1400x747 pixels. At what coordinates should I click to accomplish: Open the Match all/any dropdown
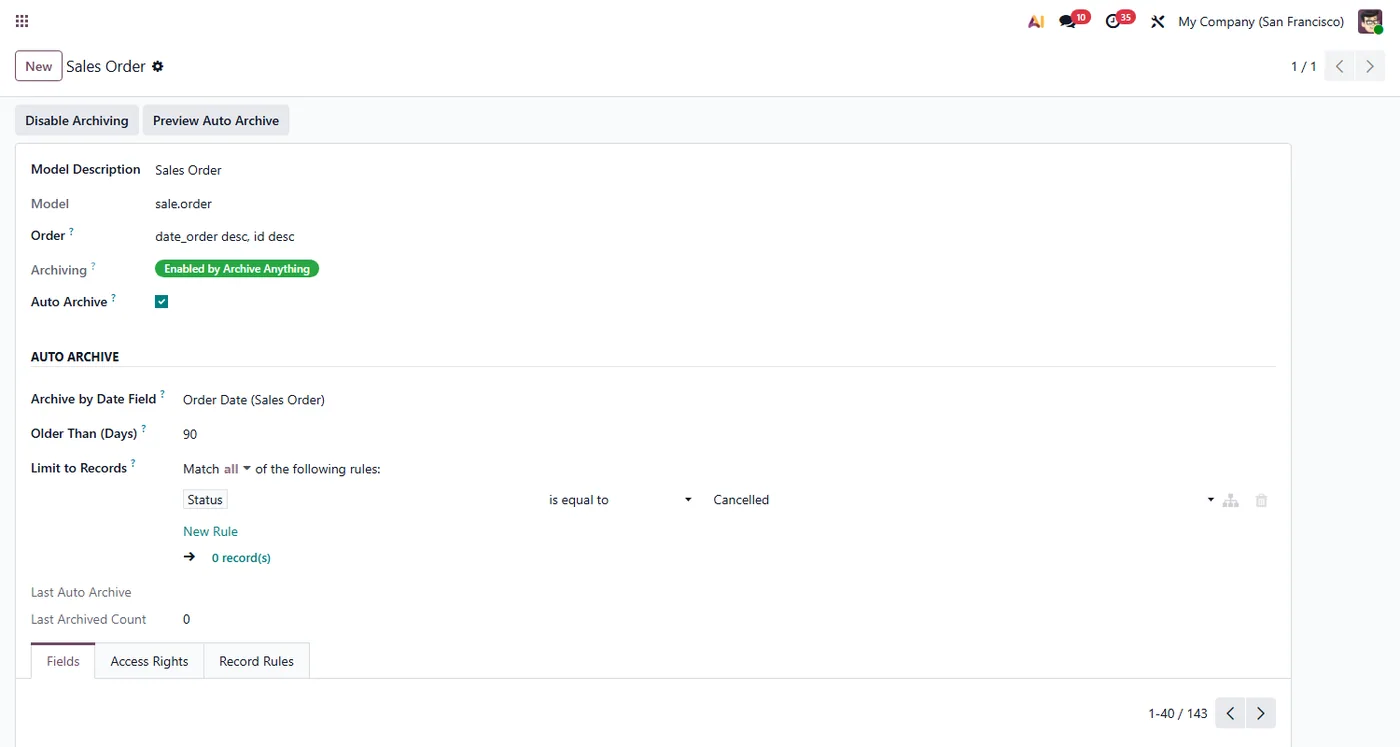[x=237, y=468]
